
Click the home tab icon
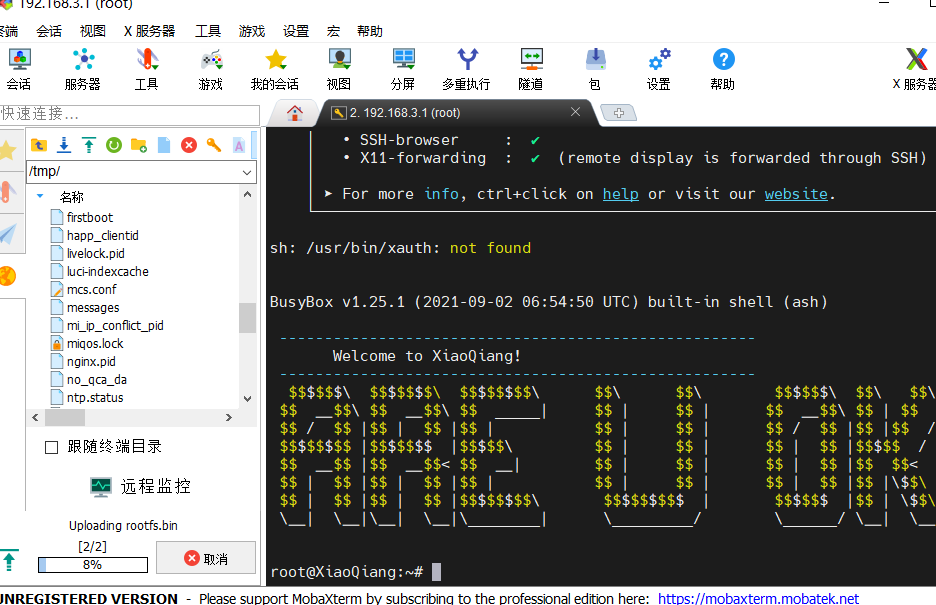pos(294,113)
